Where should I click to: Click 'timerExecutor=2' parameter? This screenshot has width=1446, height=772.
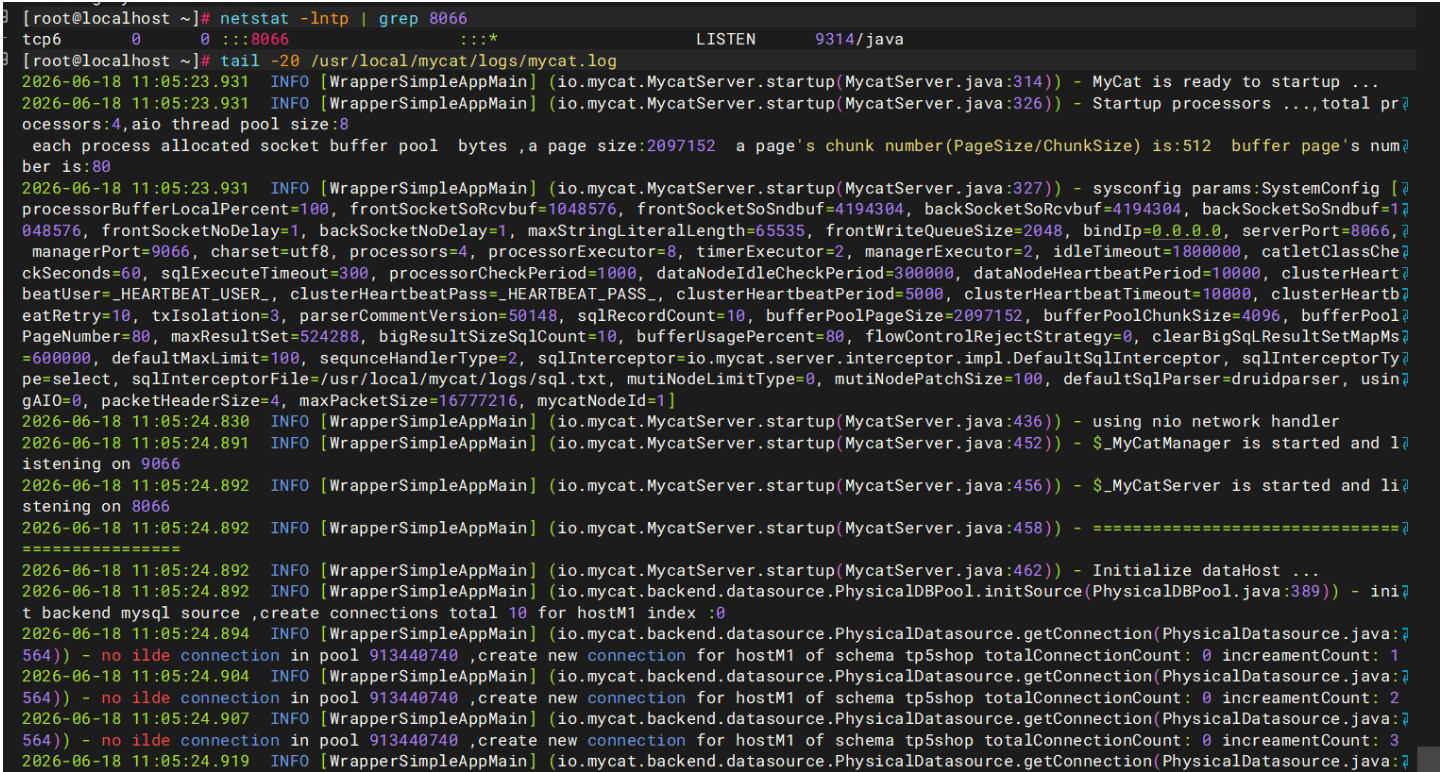pos(770,252)
